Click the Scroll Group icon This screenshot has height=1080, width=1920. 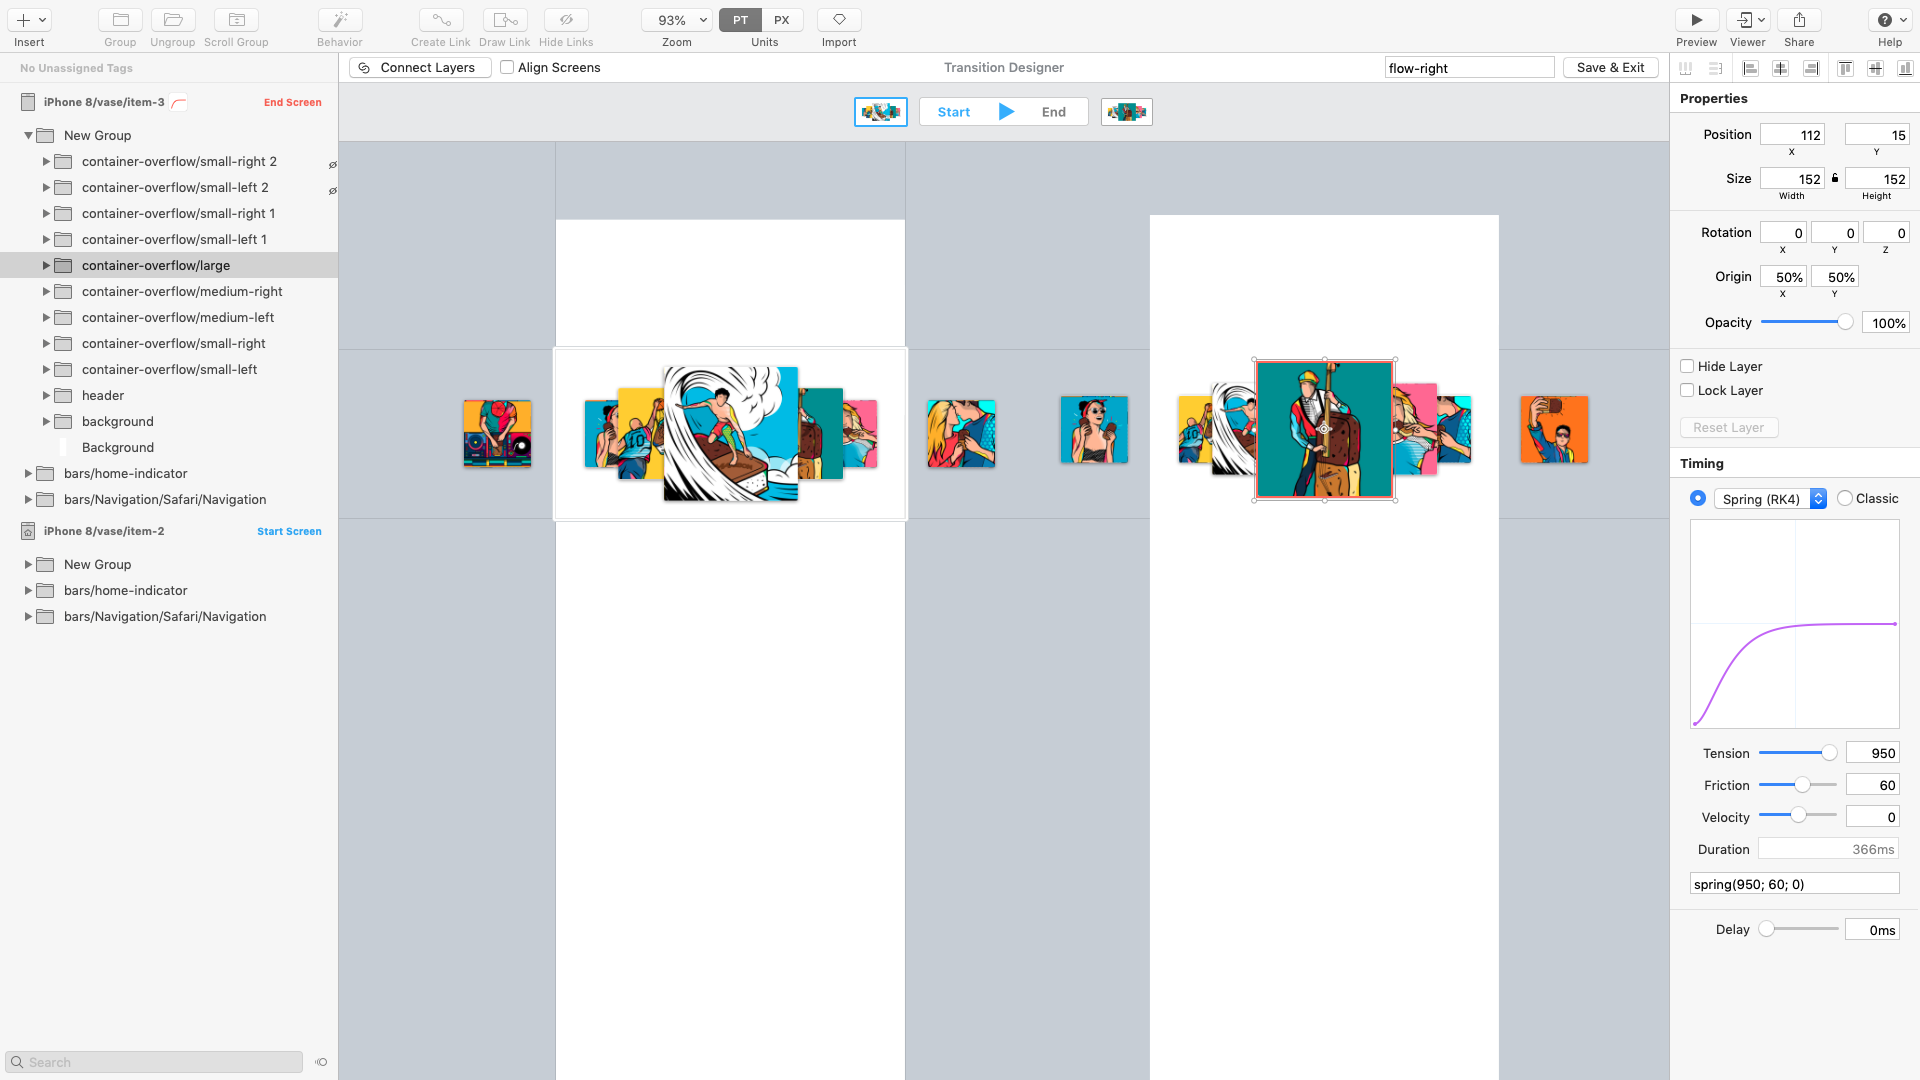pyautogui.click(x=236, y=20)
